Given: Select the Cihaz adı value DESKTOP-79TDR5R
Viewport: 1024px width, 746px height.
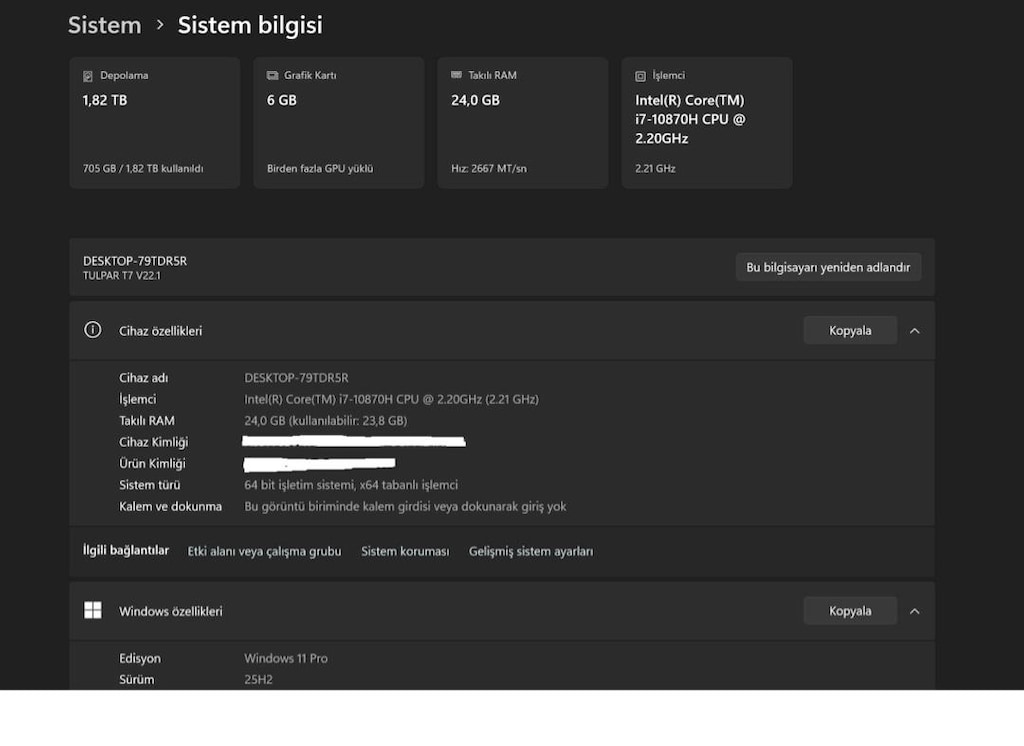Looking at the screenshot, I should (x=296, y=378).
